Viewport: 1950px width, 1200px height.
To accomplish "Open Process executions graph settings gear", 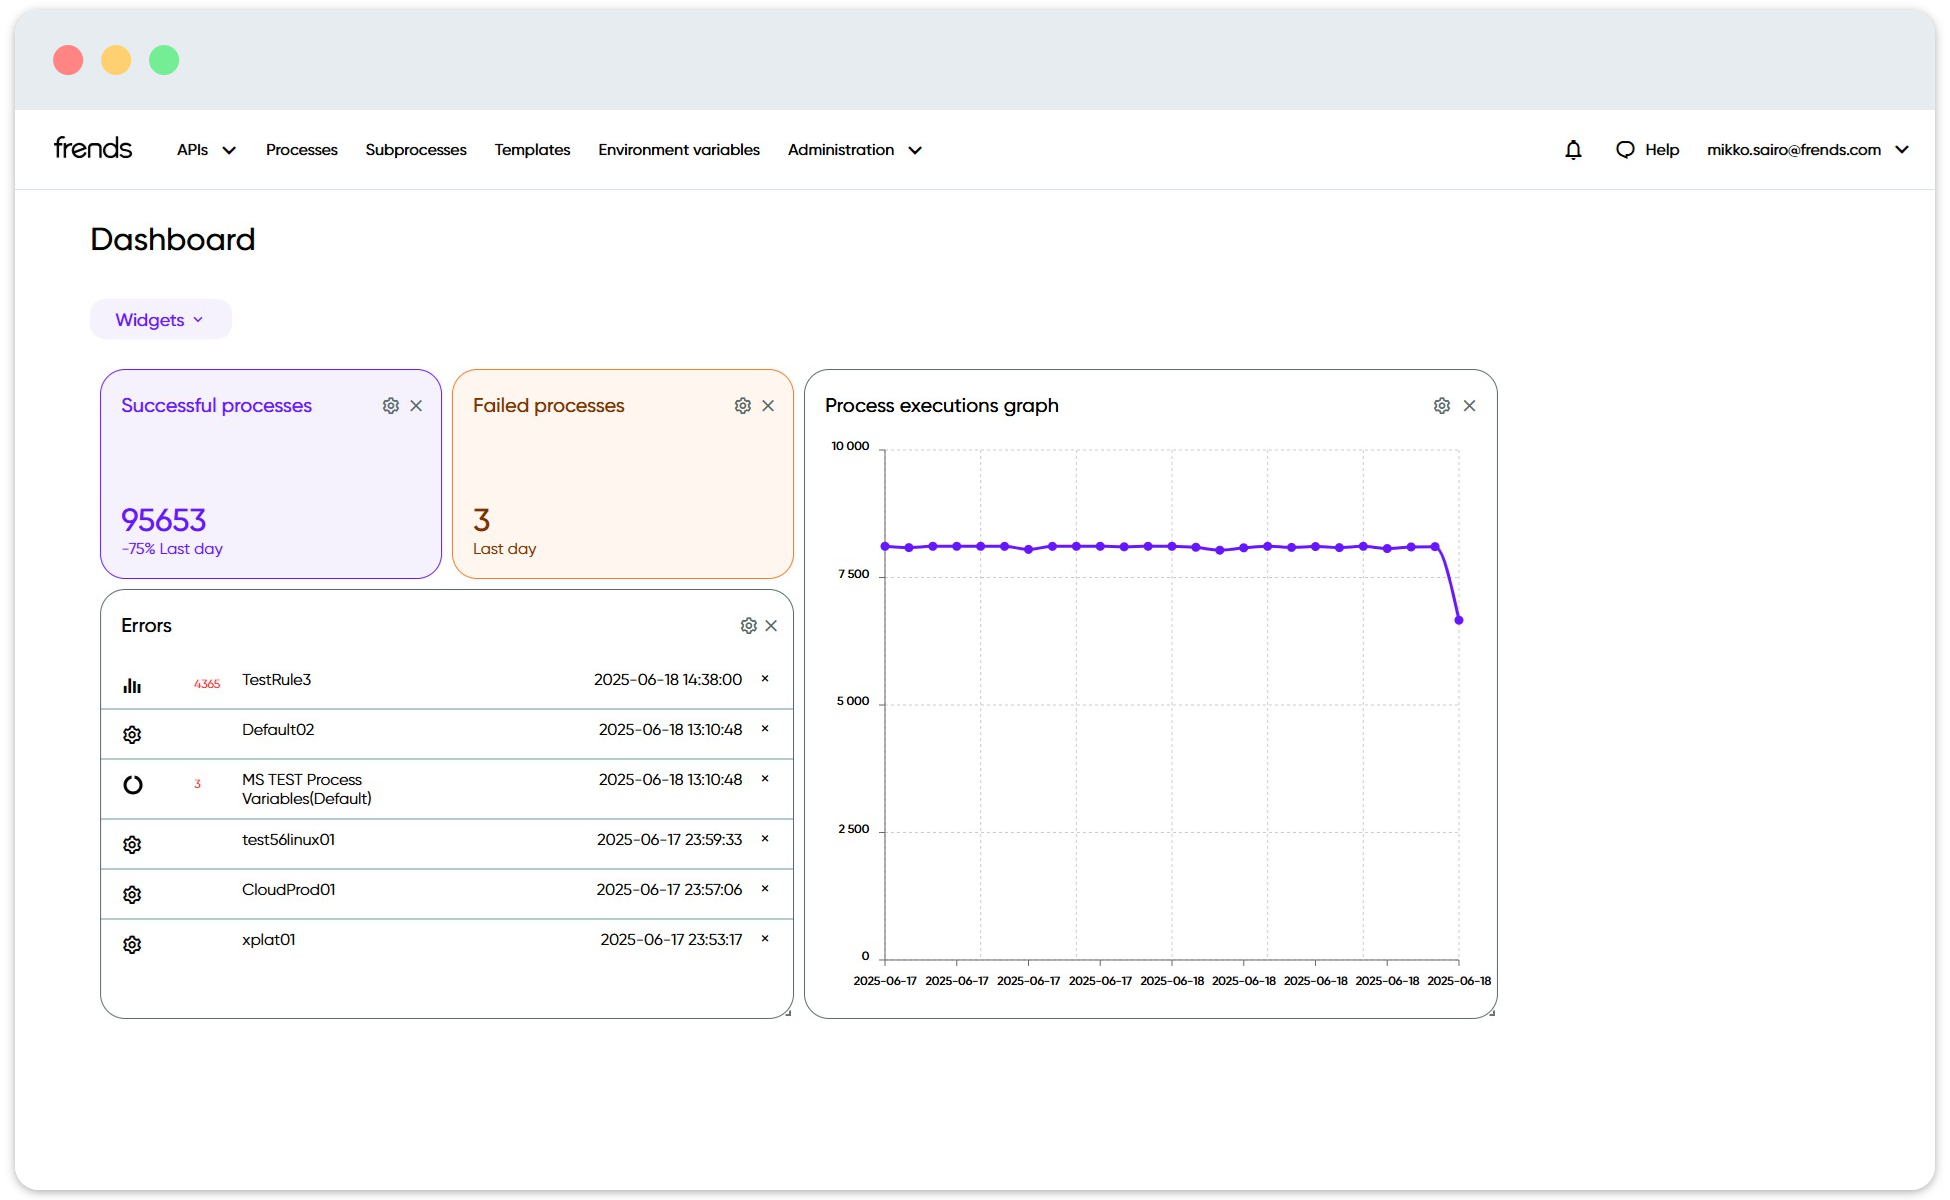I will (1442, 406).
